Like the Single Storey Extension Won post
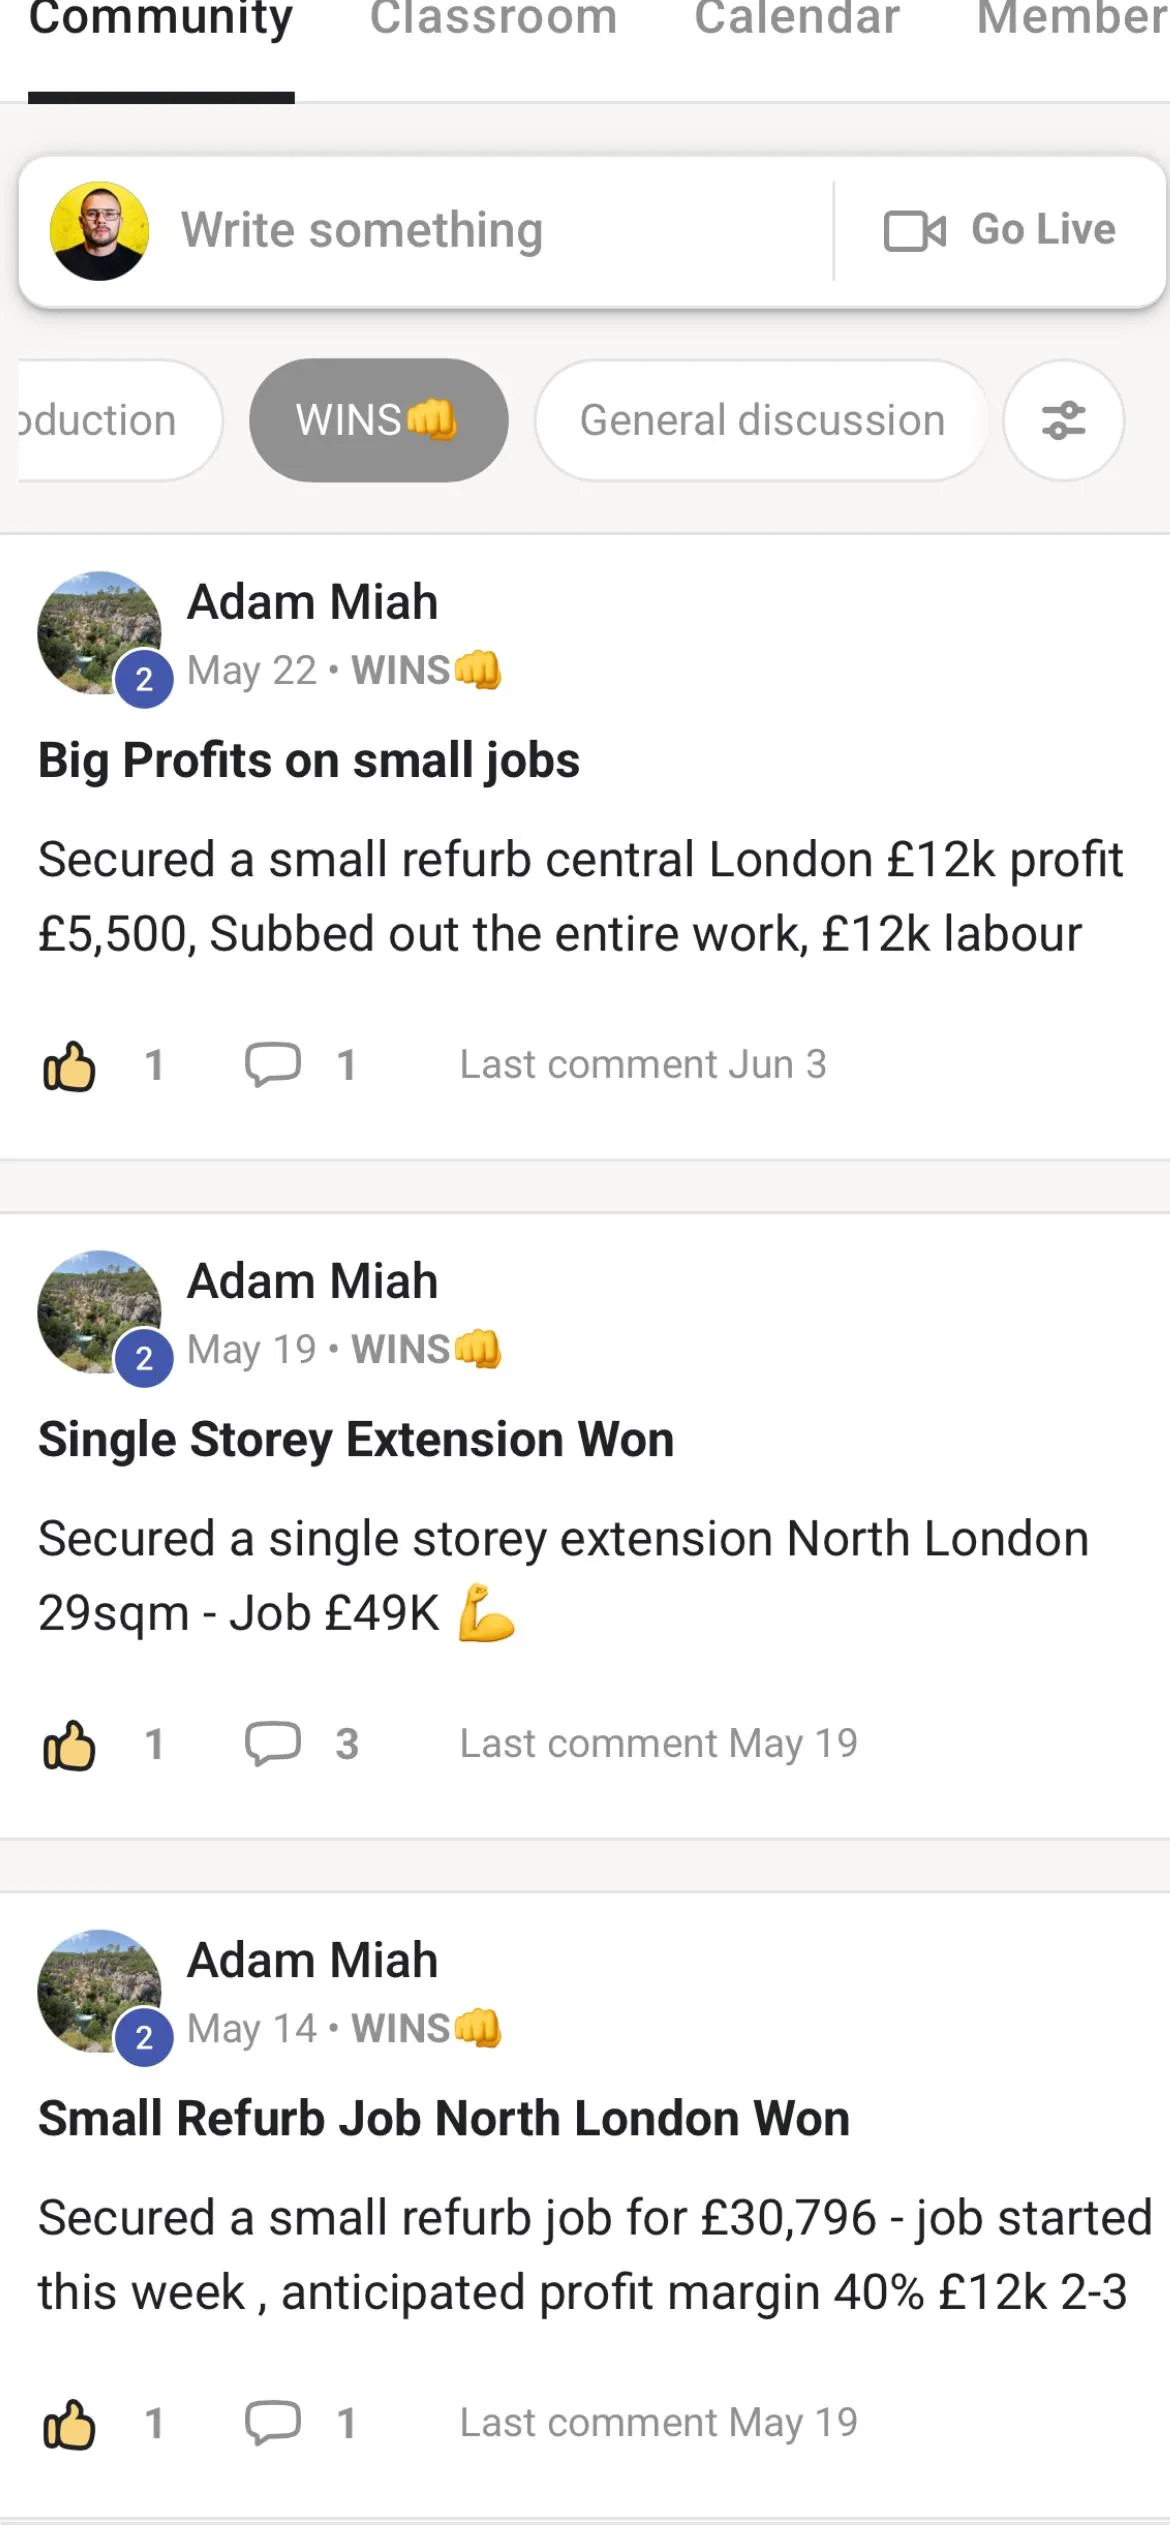This screenshot has width=1170, height=2532. click(69, 1744)
